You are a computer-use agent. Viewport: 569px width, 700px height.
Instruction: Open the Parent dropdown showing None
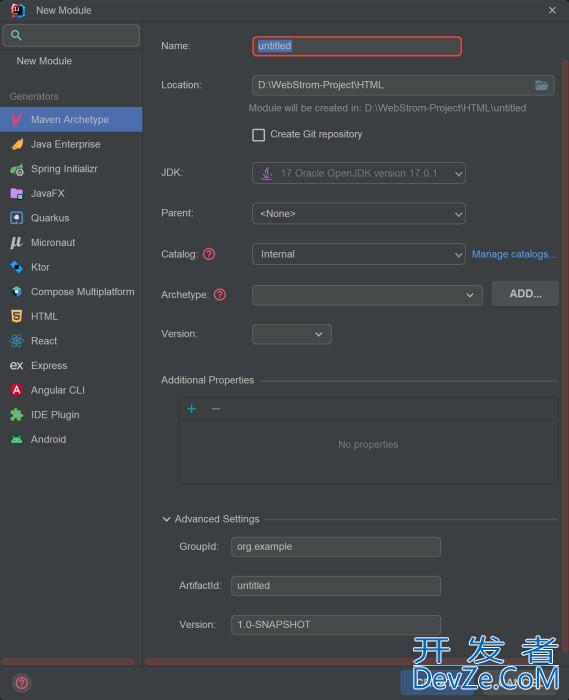(x=359, y=213)
